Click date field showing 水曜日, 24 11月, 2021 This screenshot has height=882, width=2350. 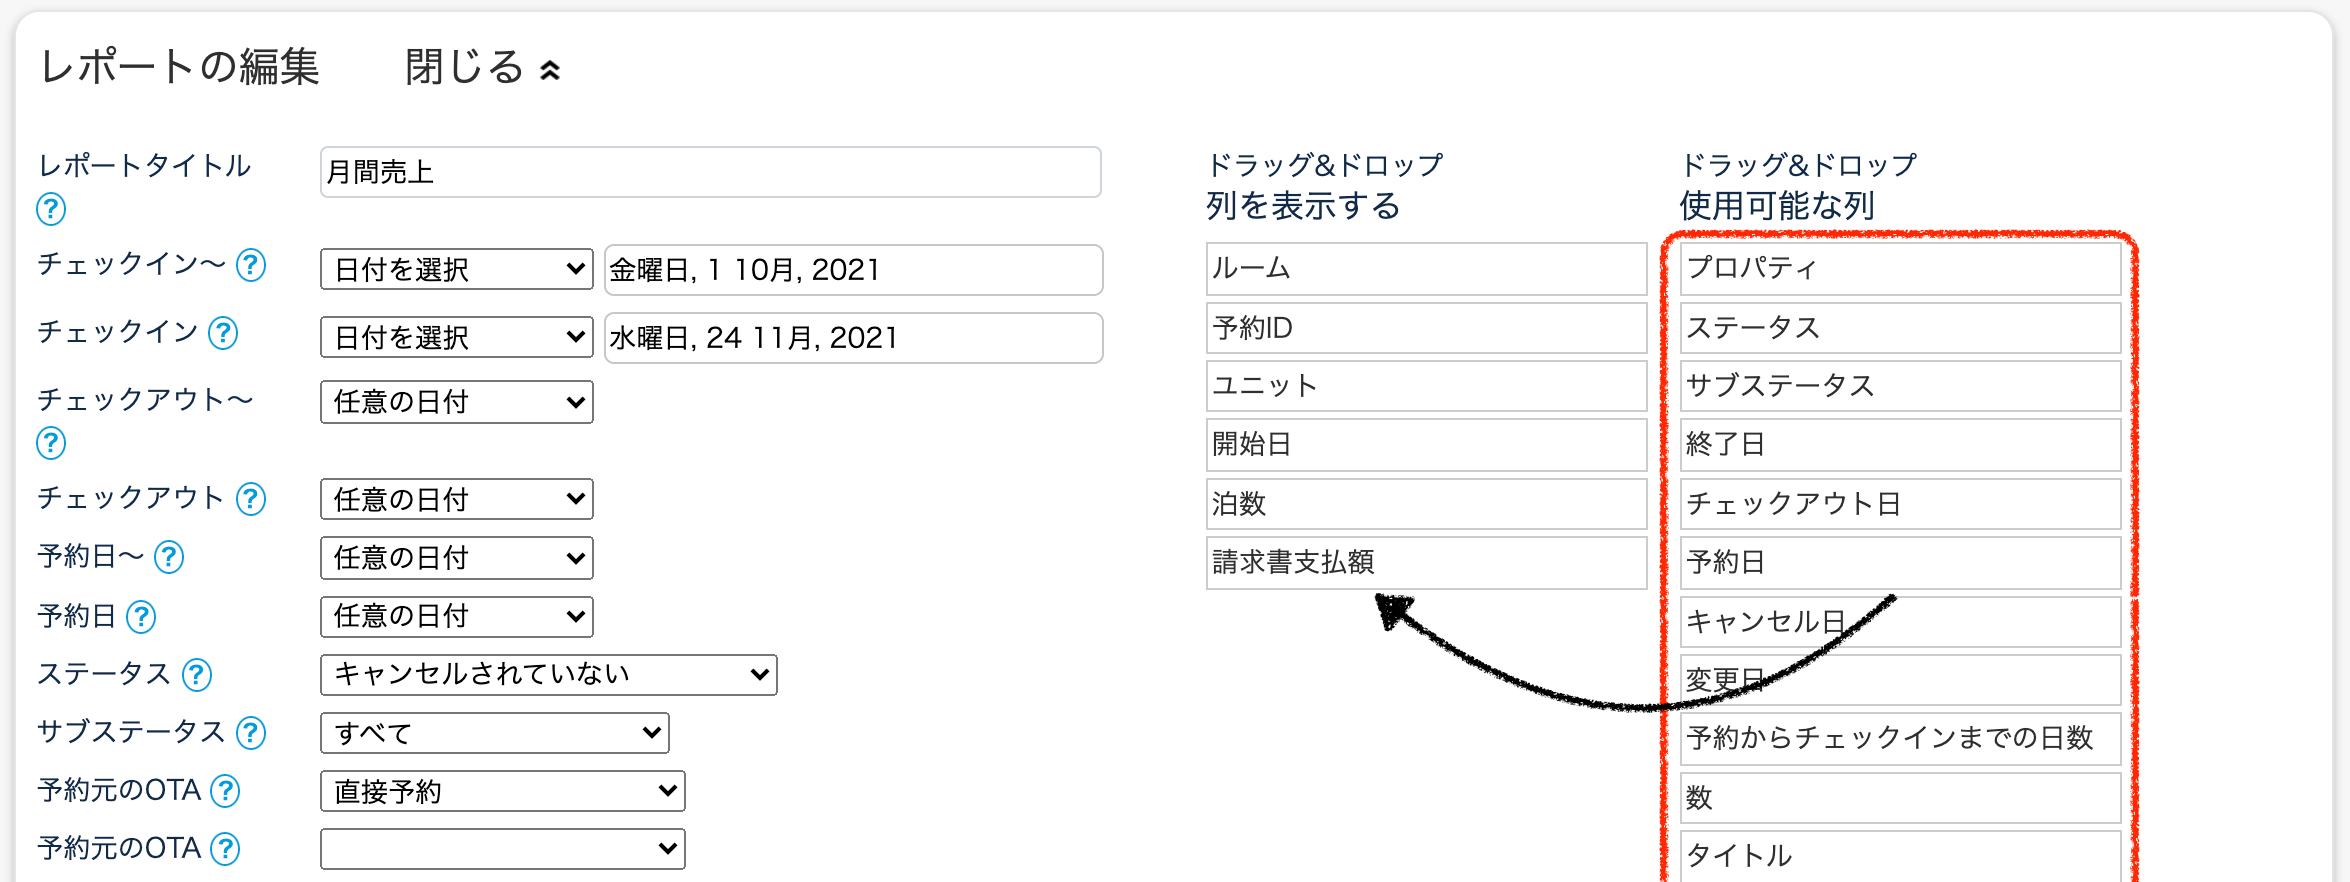pyautogui.click(x=853, y=338)
